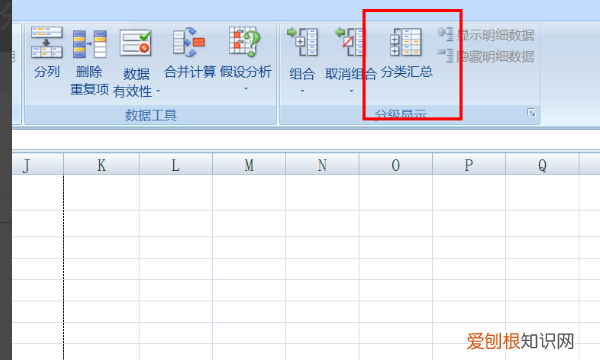600x360 pixels.
Task: Click the 取消组合 ungroup icon
Action: coord(350,42)
